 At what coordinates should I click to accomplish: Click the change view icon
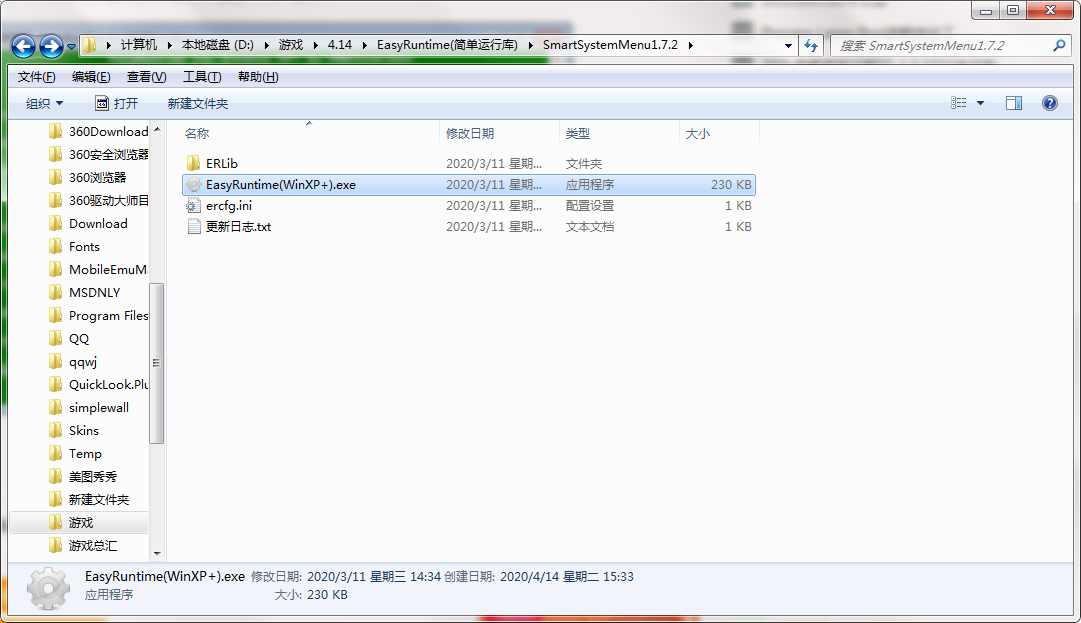pyautogui.click(x=958, y=103)
